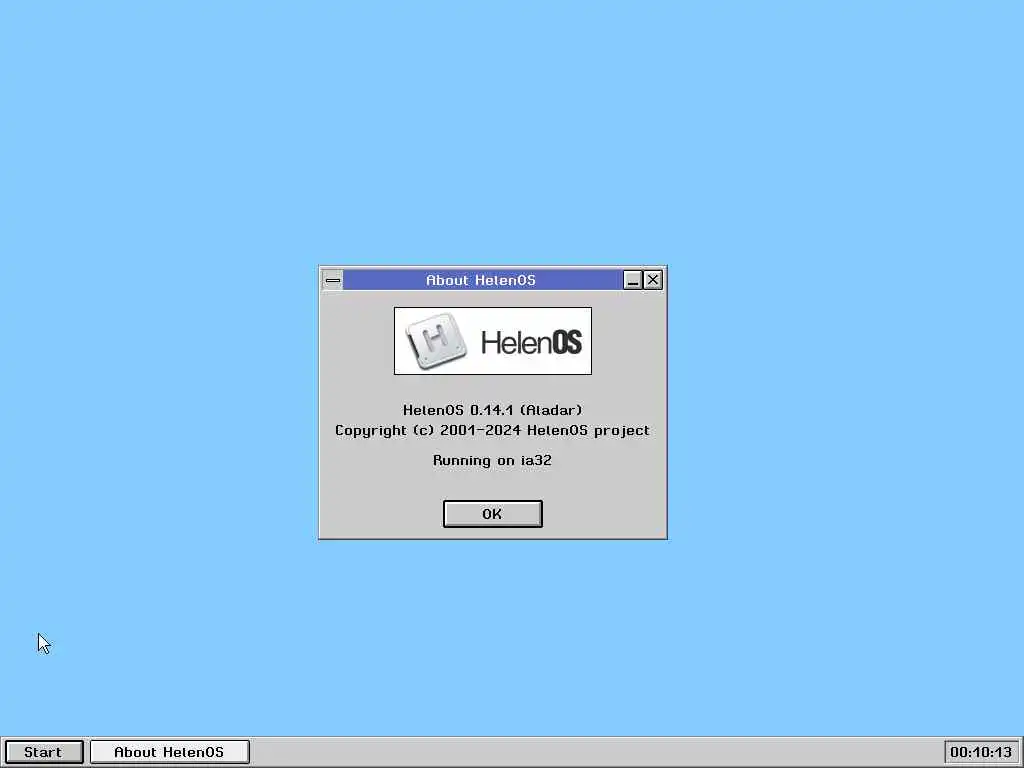Click the 'Copyright (c) 2001-2024 HelenOS project' line
1024x768 pixels.
492,430
